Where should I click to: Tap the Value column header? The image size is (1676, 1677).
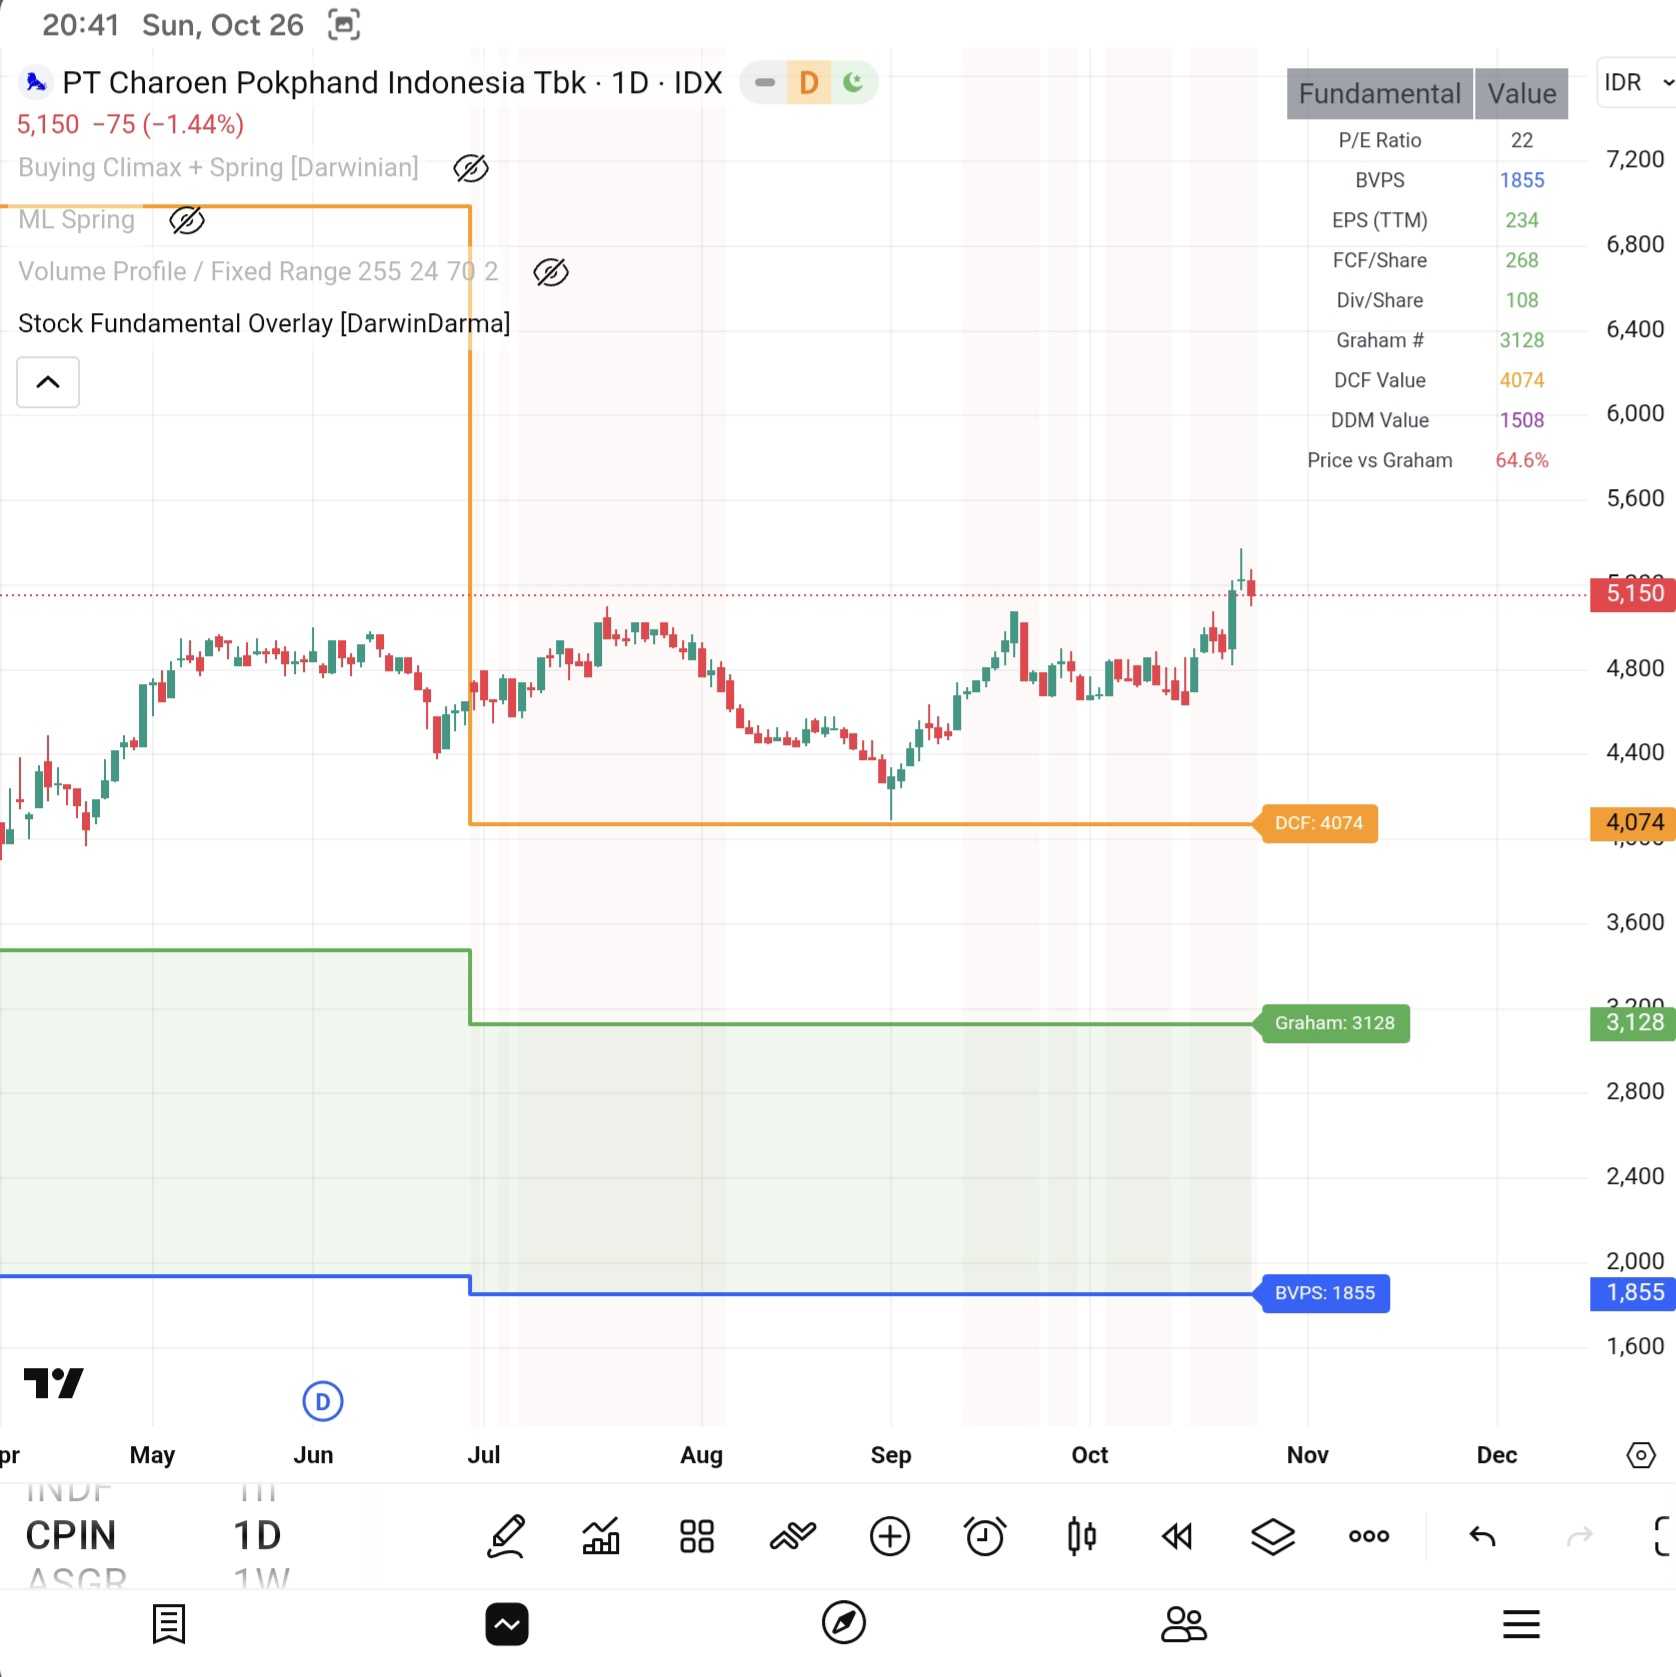pos(1522,94)
